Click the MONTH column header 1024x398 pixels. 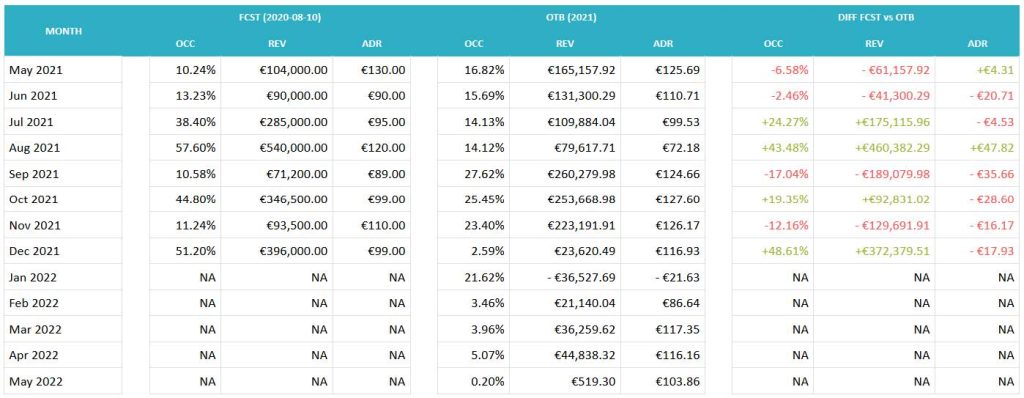[x=63, y=31]
